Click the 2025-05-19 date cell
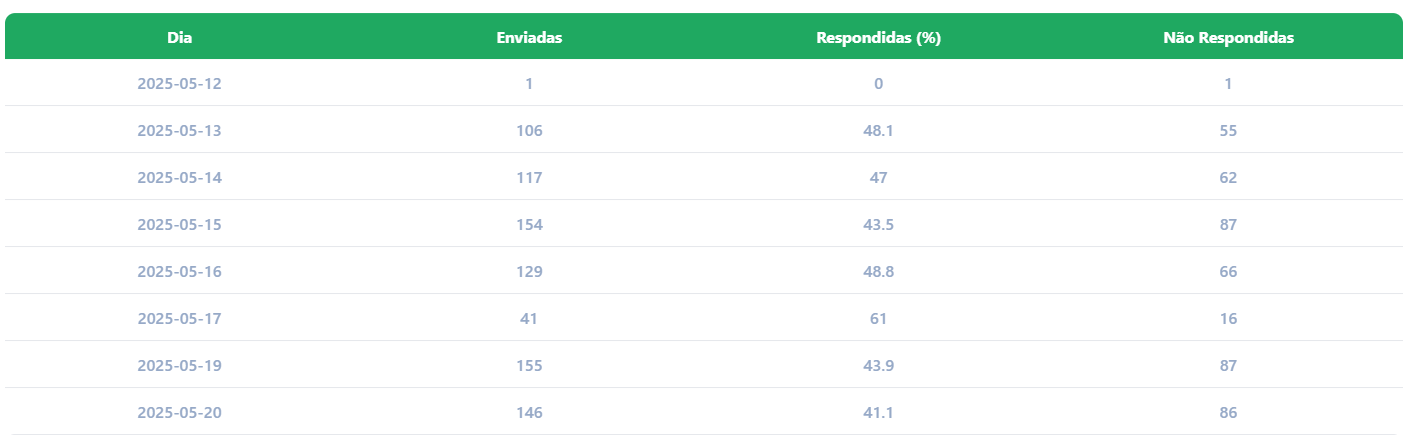Viewport: 1408px width, 438px height. coord(179,366)
